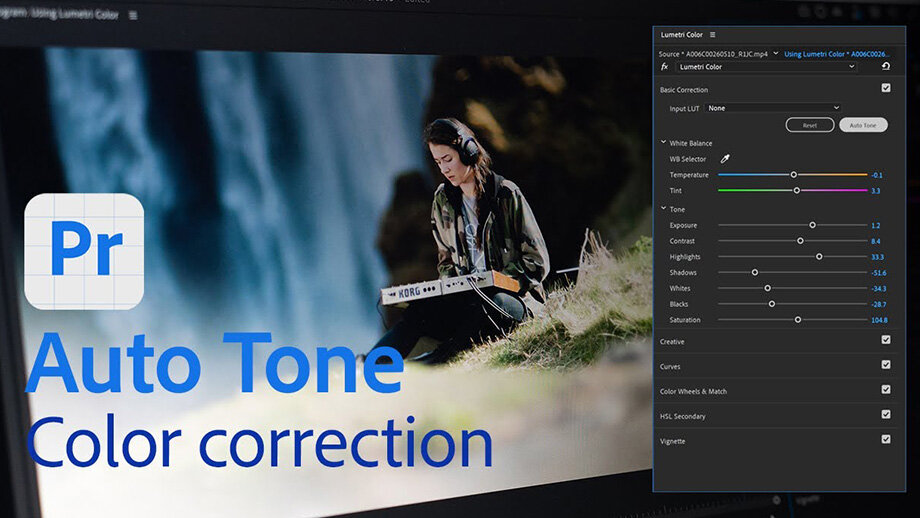Open the Lumetri Color effect dropdown
Screen dimensions: 920x518
(x=766, y=67)
